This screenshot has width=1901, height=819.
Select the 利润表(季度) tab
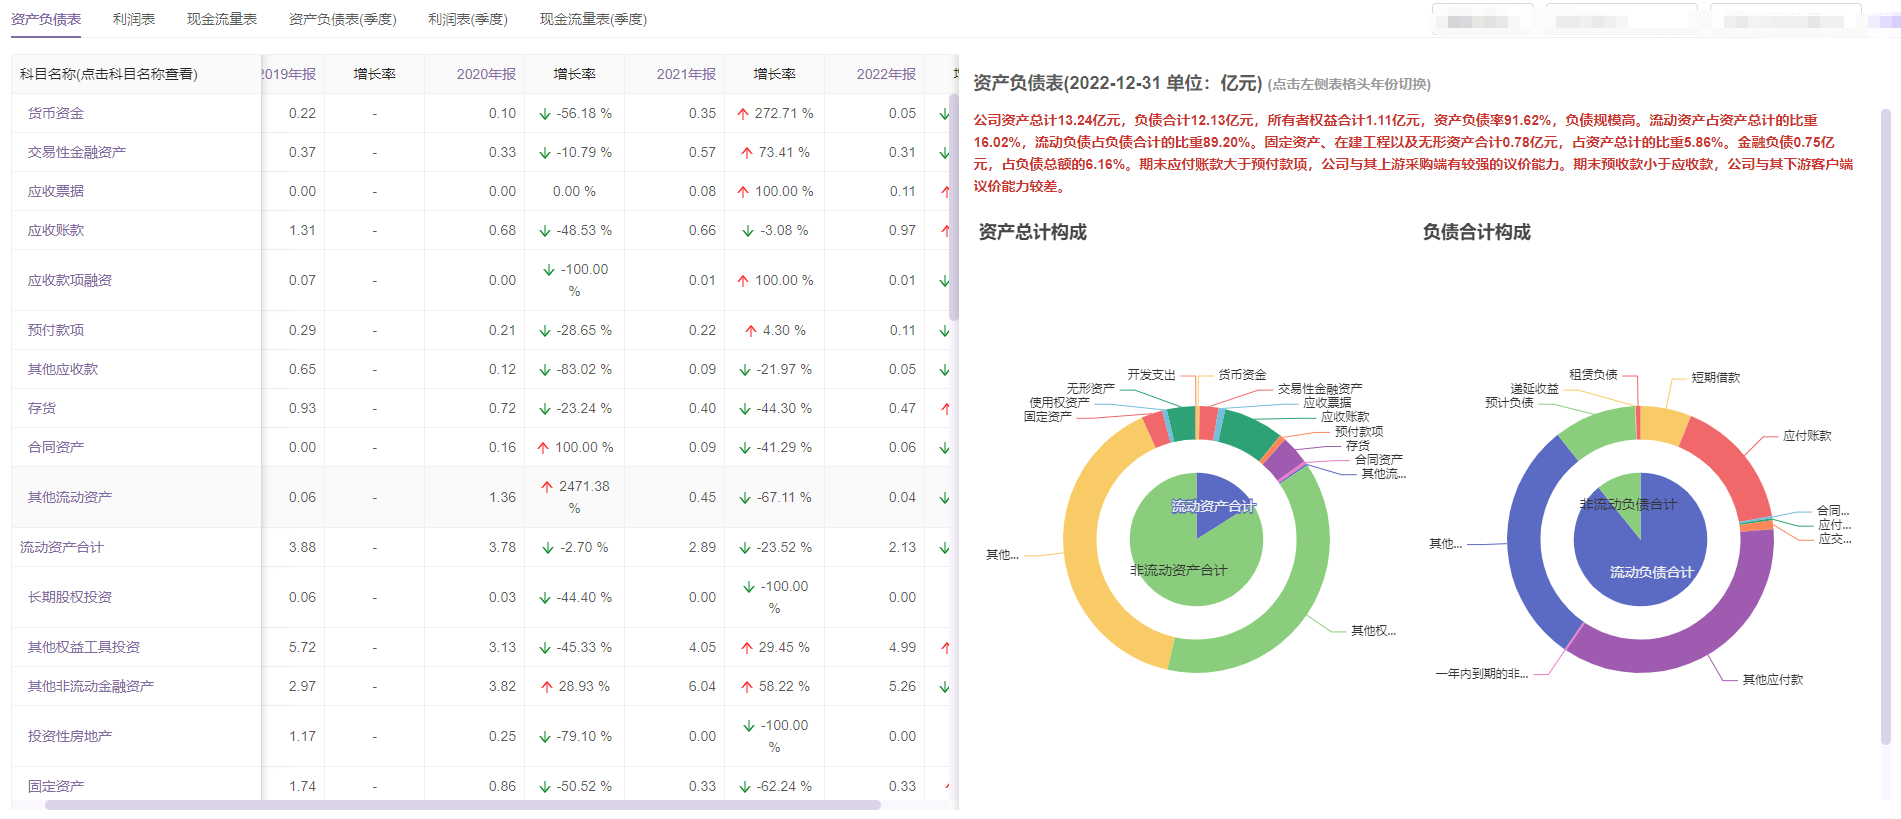point(468,19)
